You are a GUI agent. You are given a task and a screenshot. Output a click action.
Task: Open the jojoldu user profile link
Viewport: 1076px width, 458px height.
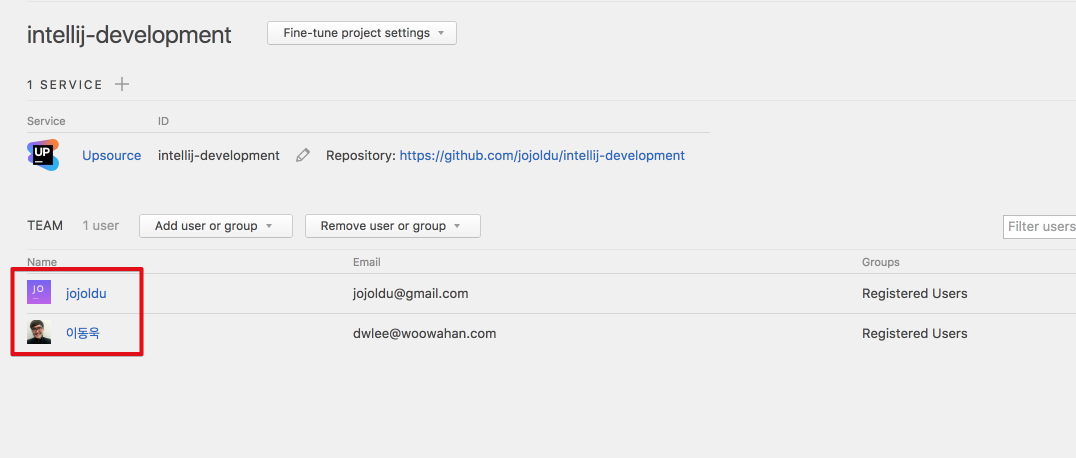point(86,294)
